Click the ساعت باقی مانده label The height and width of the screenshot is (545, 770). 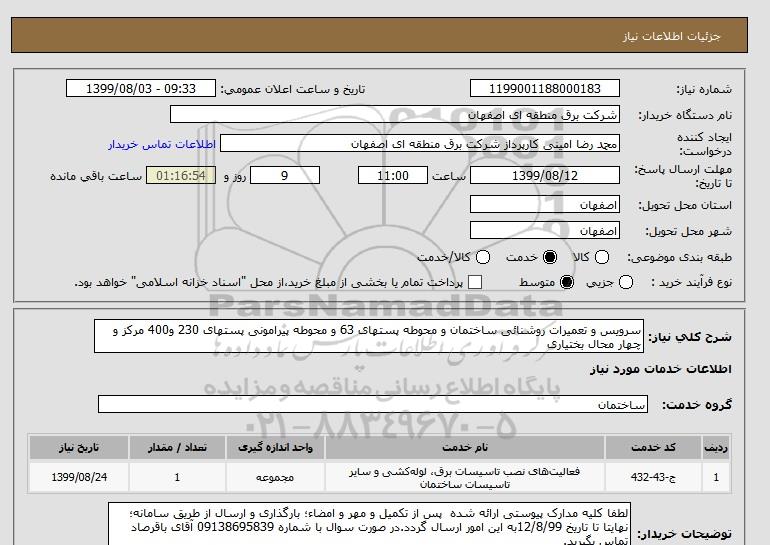pos(96,176)
